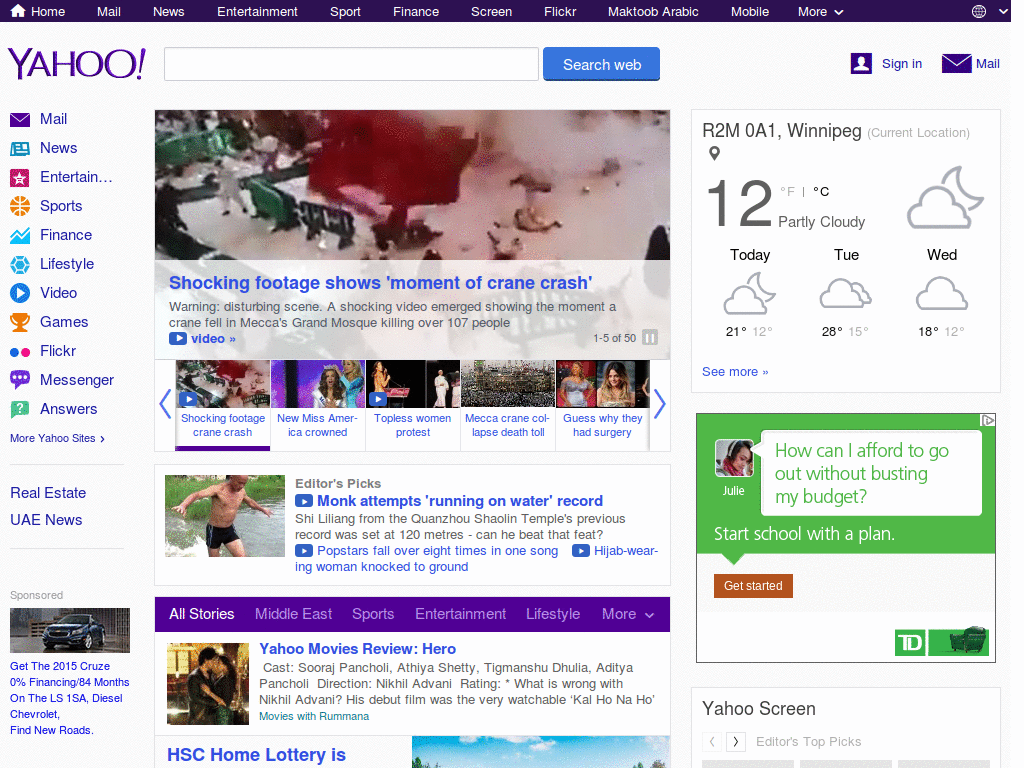Expand More Yahoo Sites list
The width and height of the screenshot is (1024, 768).
pyautogui.click(x=57, y=438)
